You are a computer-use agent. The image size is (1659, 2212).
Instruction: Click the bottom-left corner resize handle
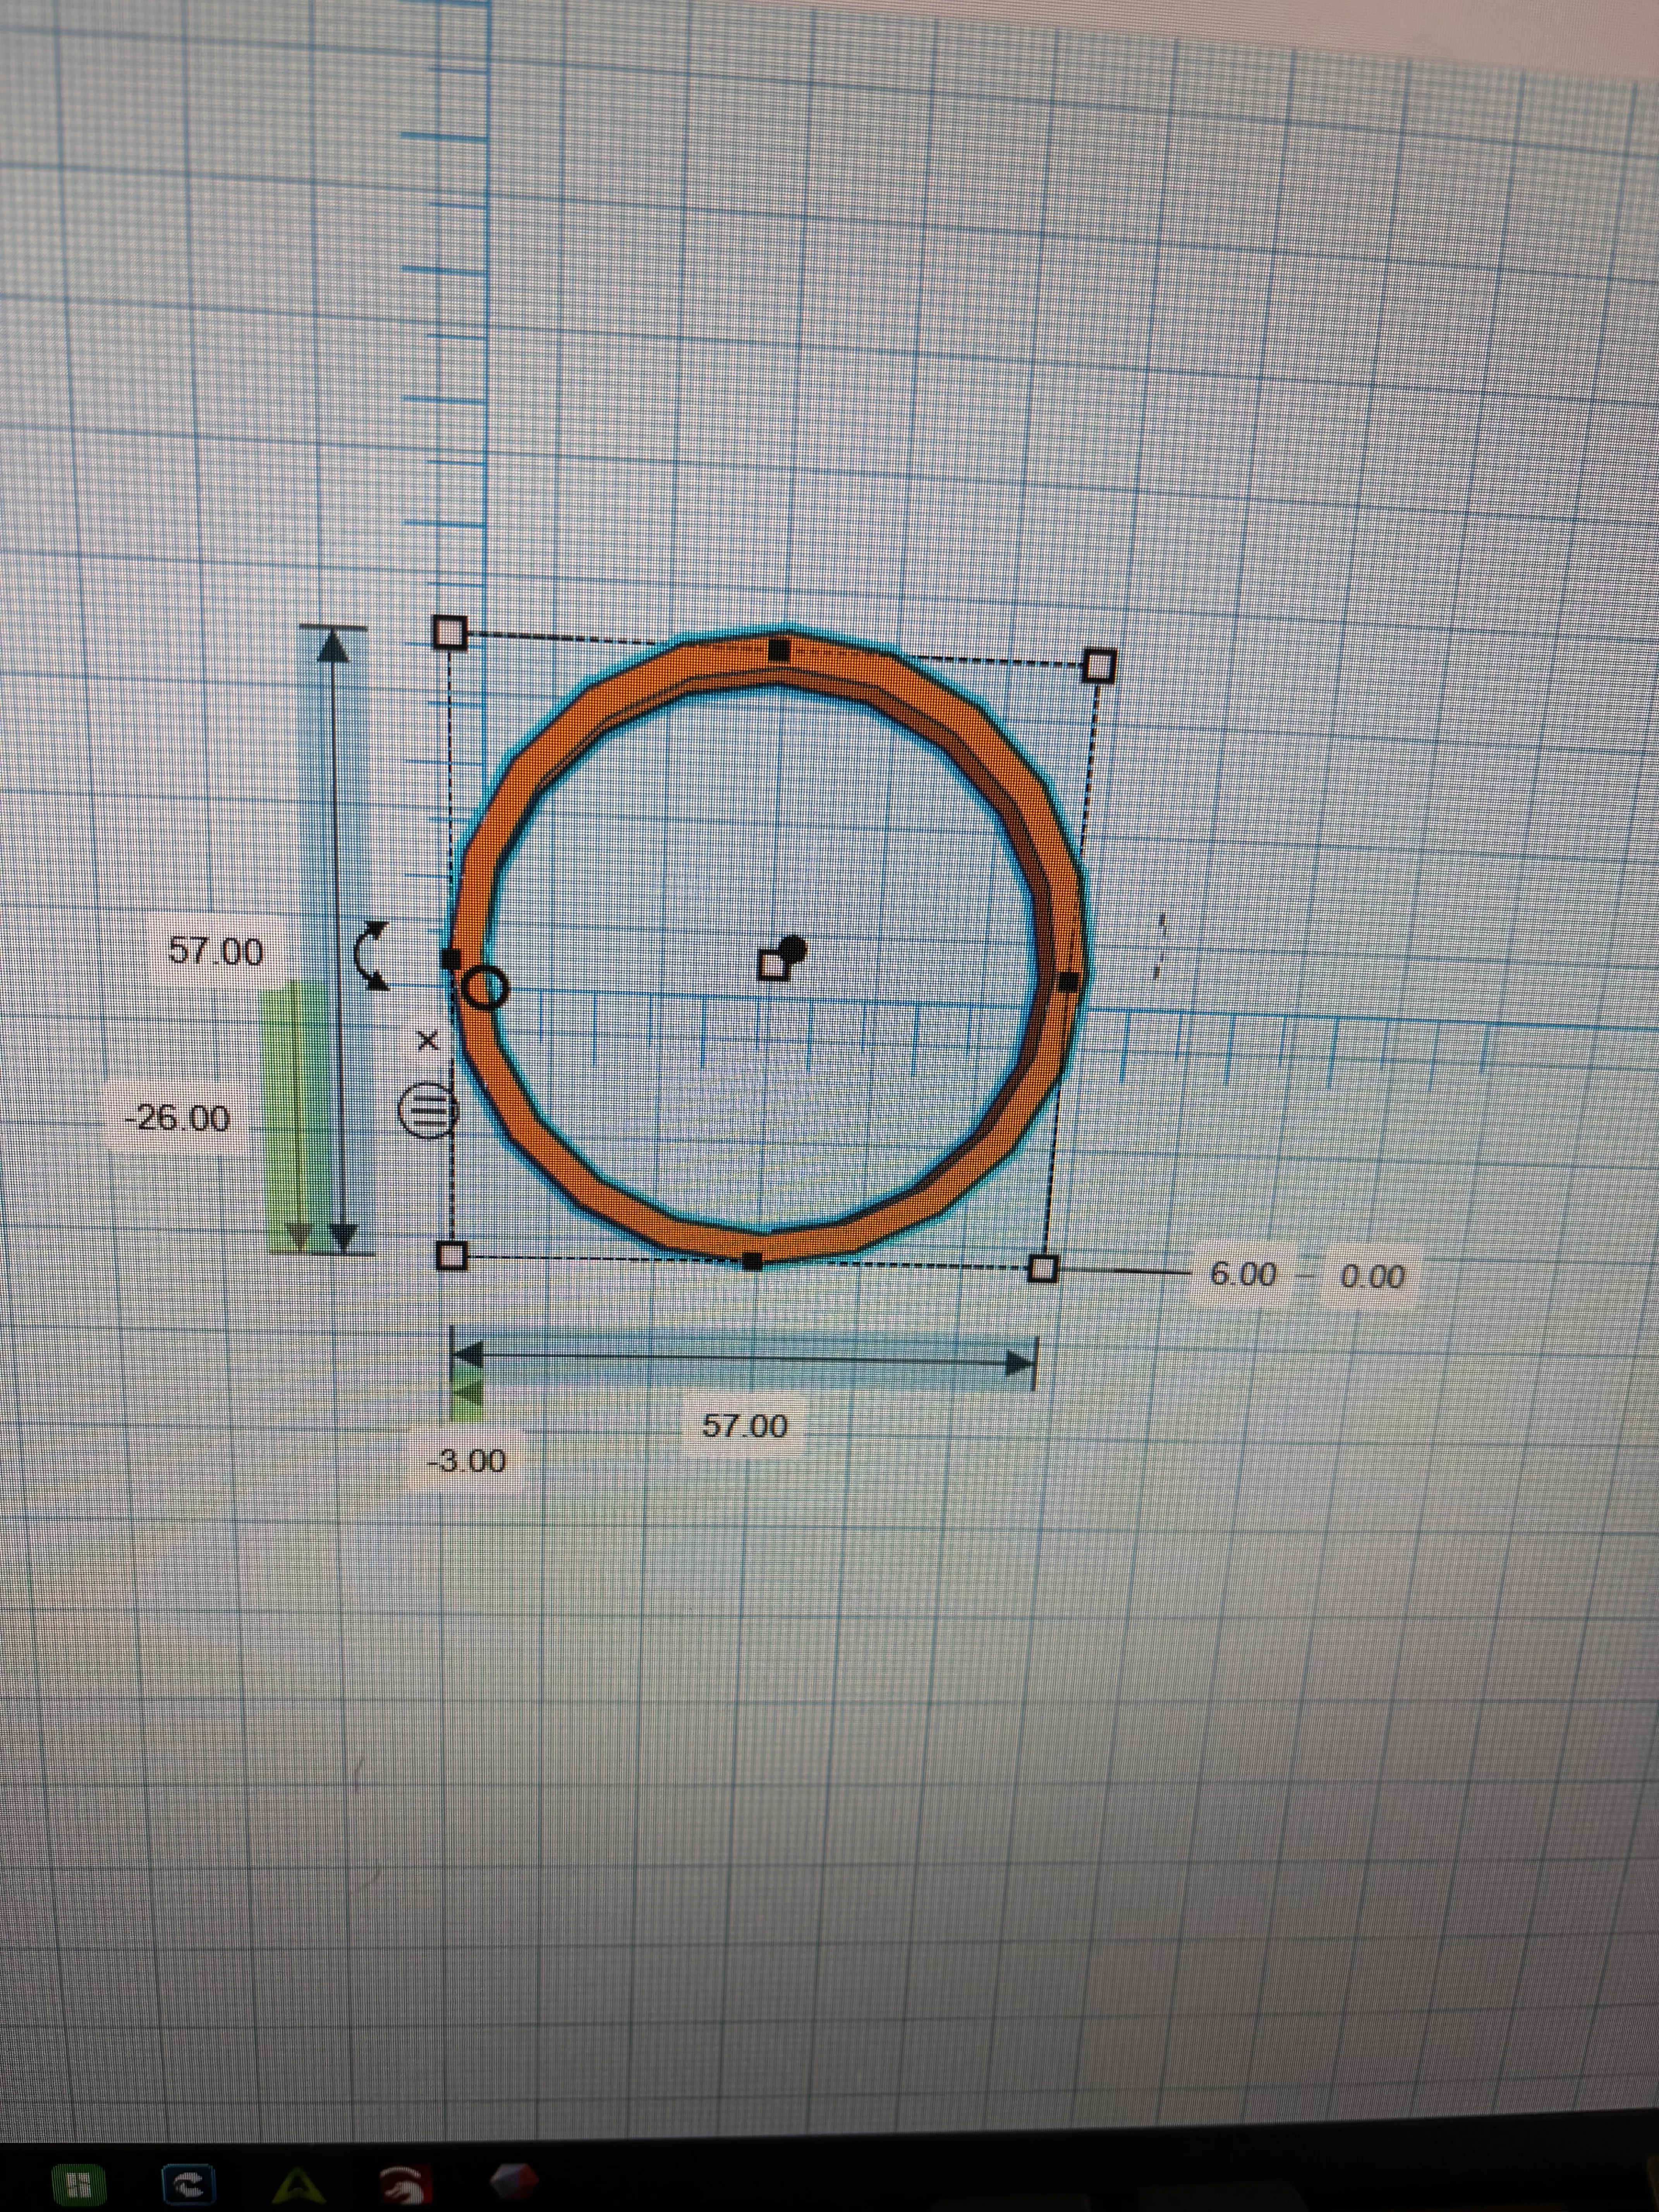click(452, 1256)
